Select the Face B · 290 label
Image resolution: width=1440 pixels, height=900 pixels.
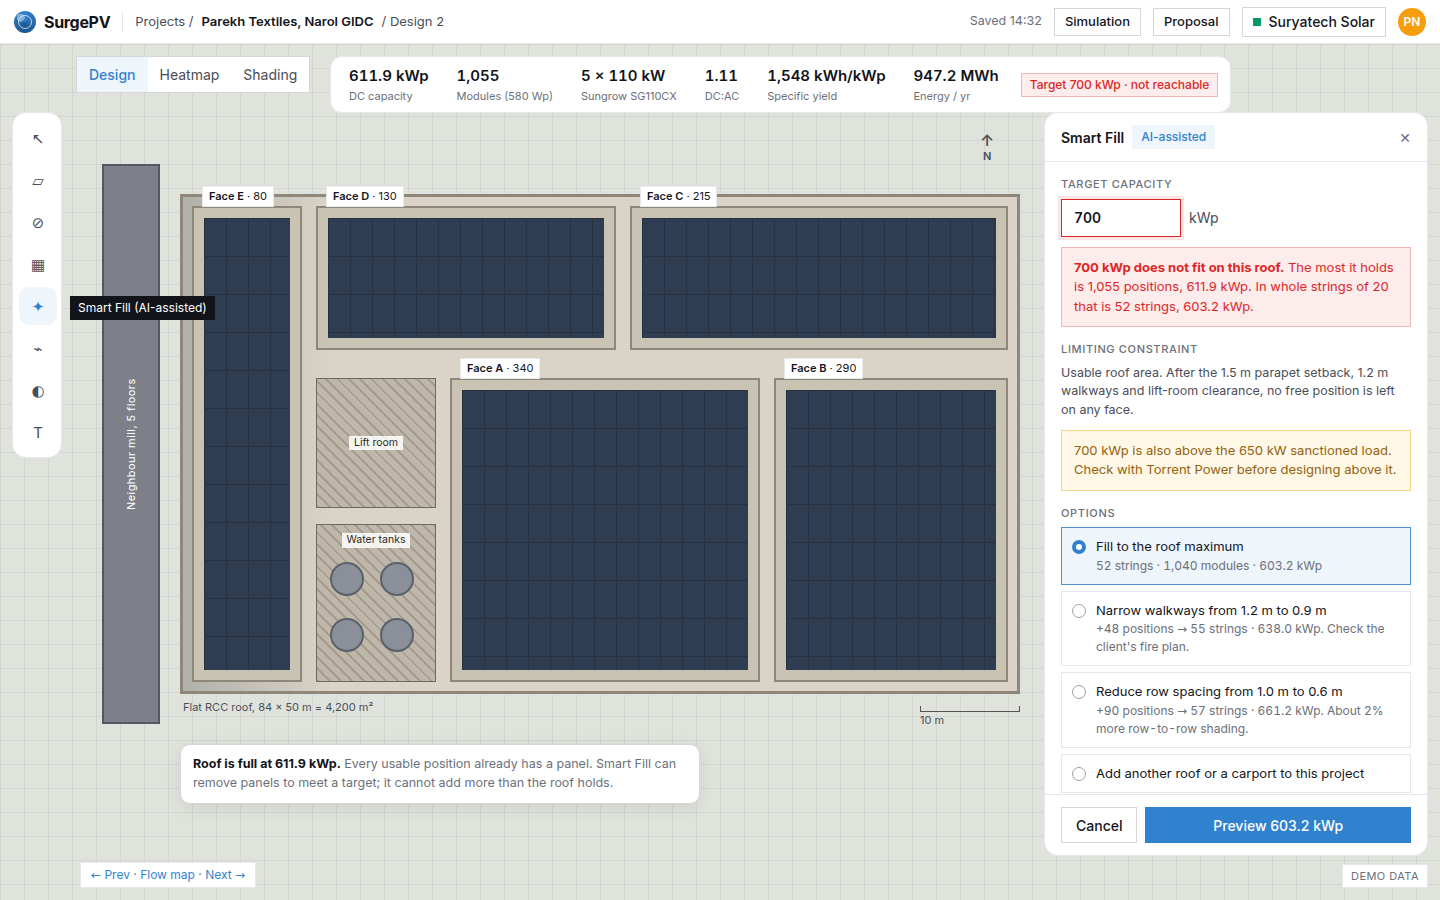click(x=824, y=368)
